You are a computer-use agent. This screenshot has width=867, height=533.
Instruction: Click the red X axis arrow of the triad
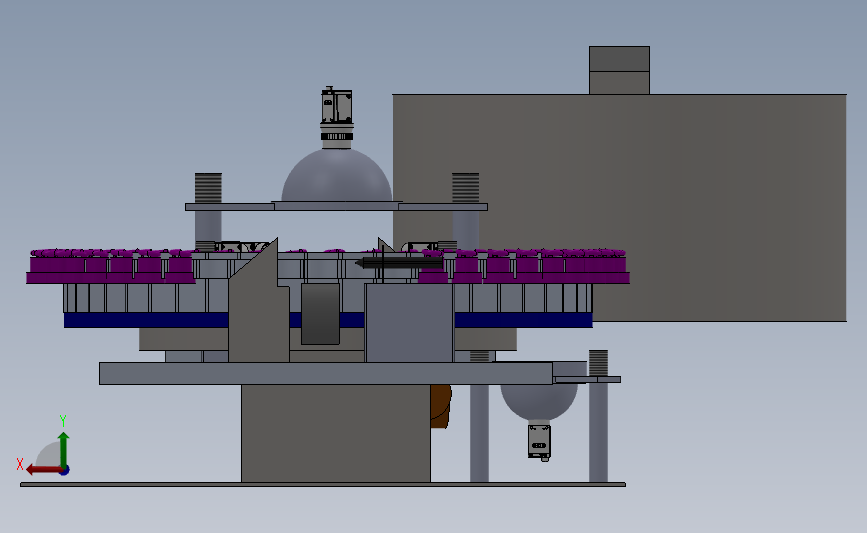[x=43, y=470]
